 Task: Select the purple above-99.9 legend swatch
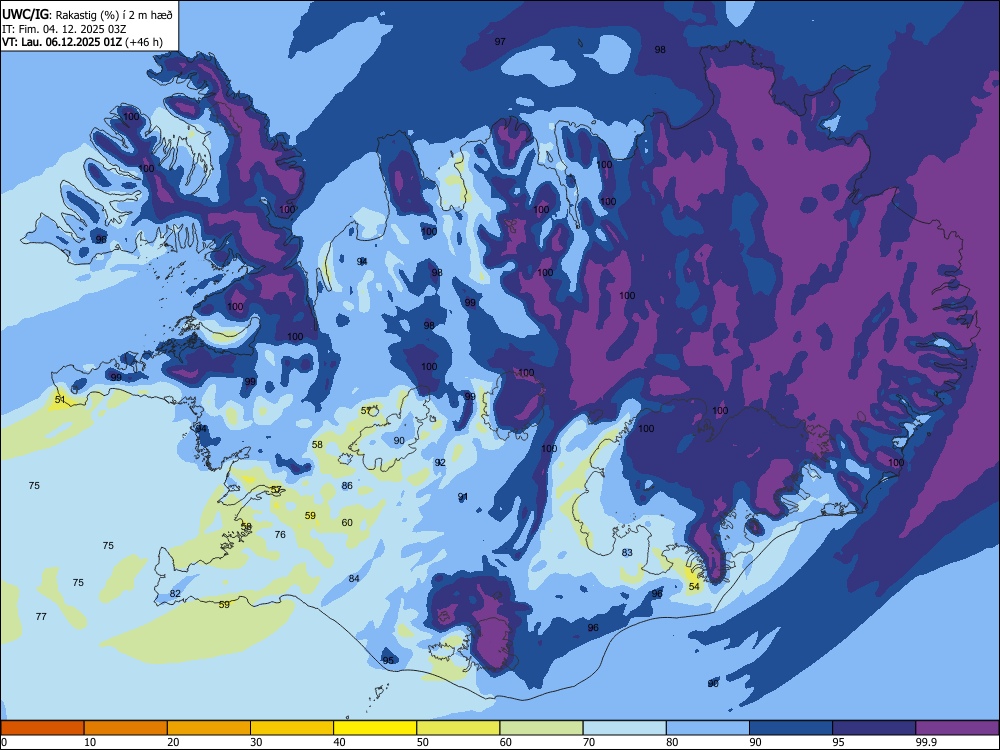pos(957,728)
